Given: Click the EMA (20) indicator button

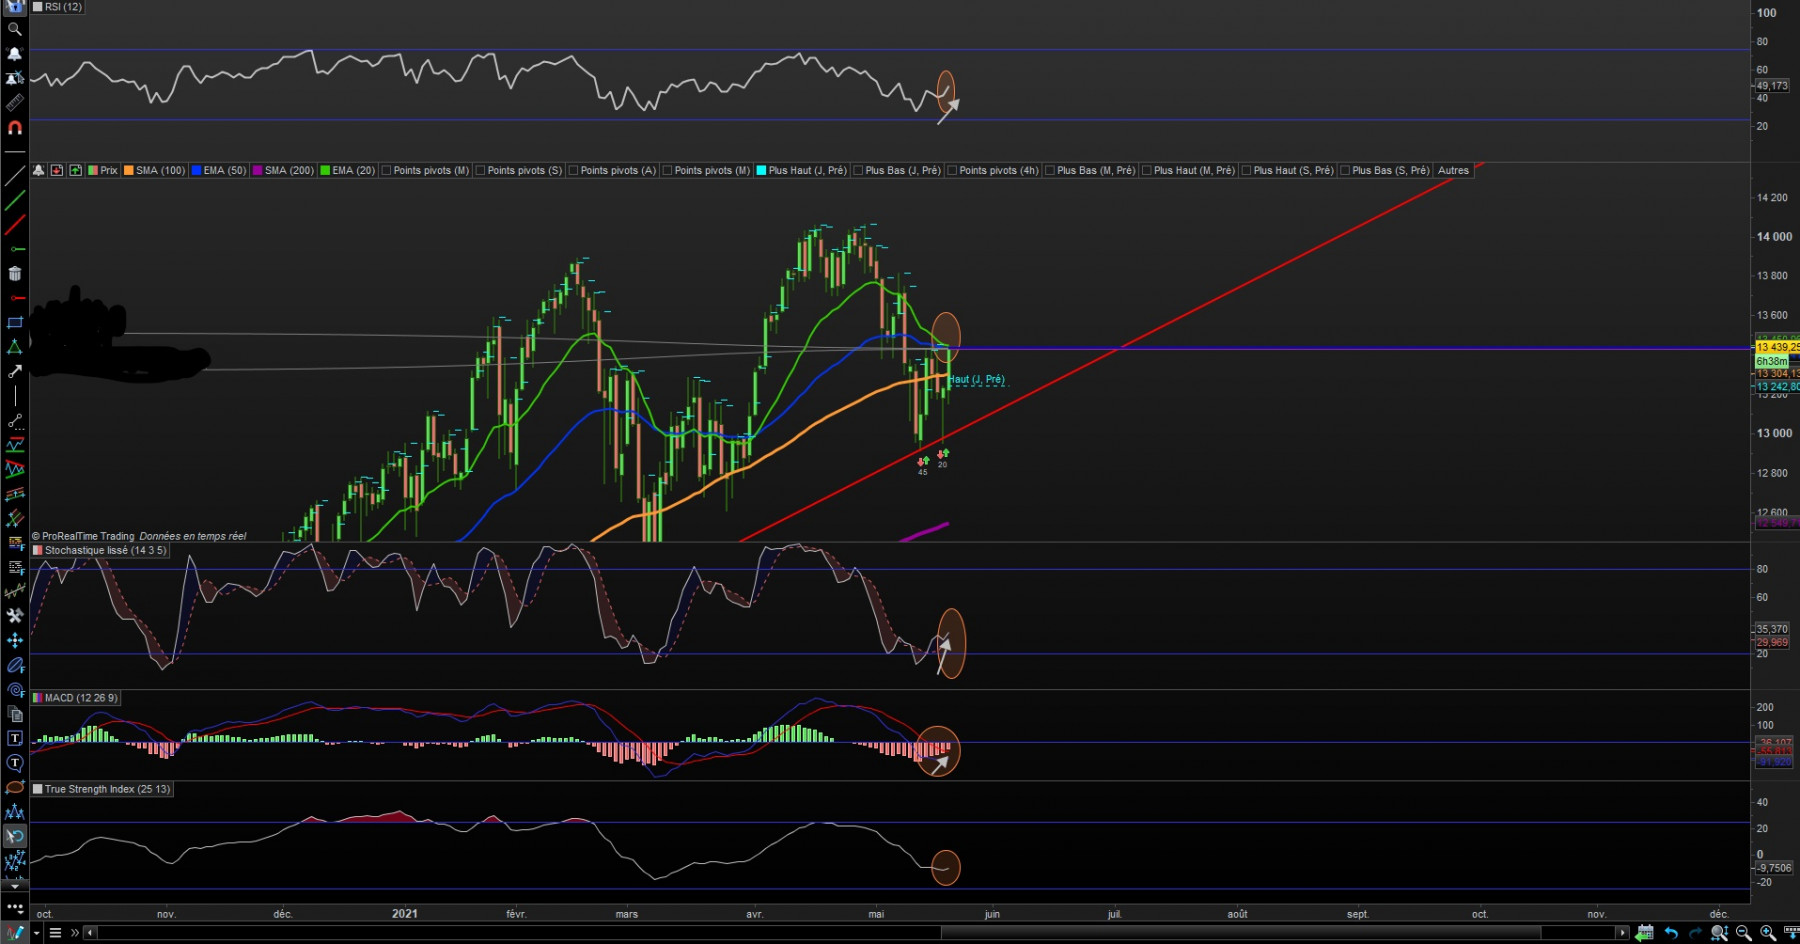Looking at the screenshot, I should click(x=348, y=170).
